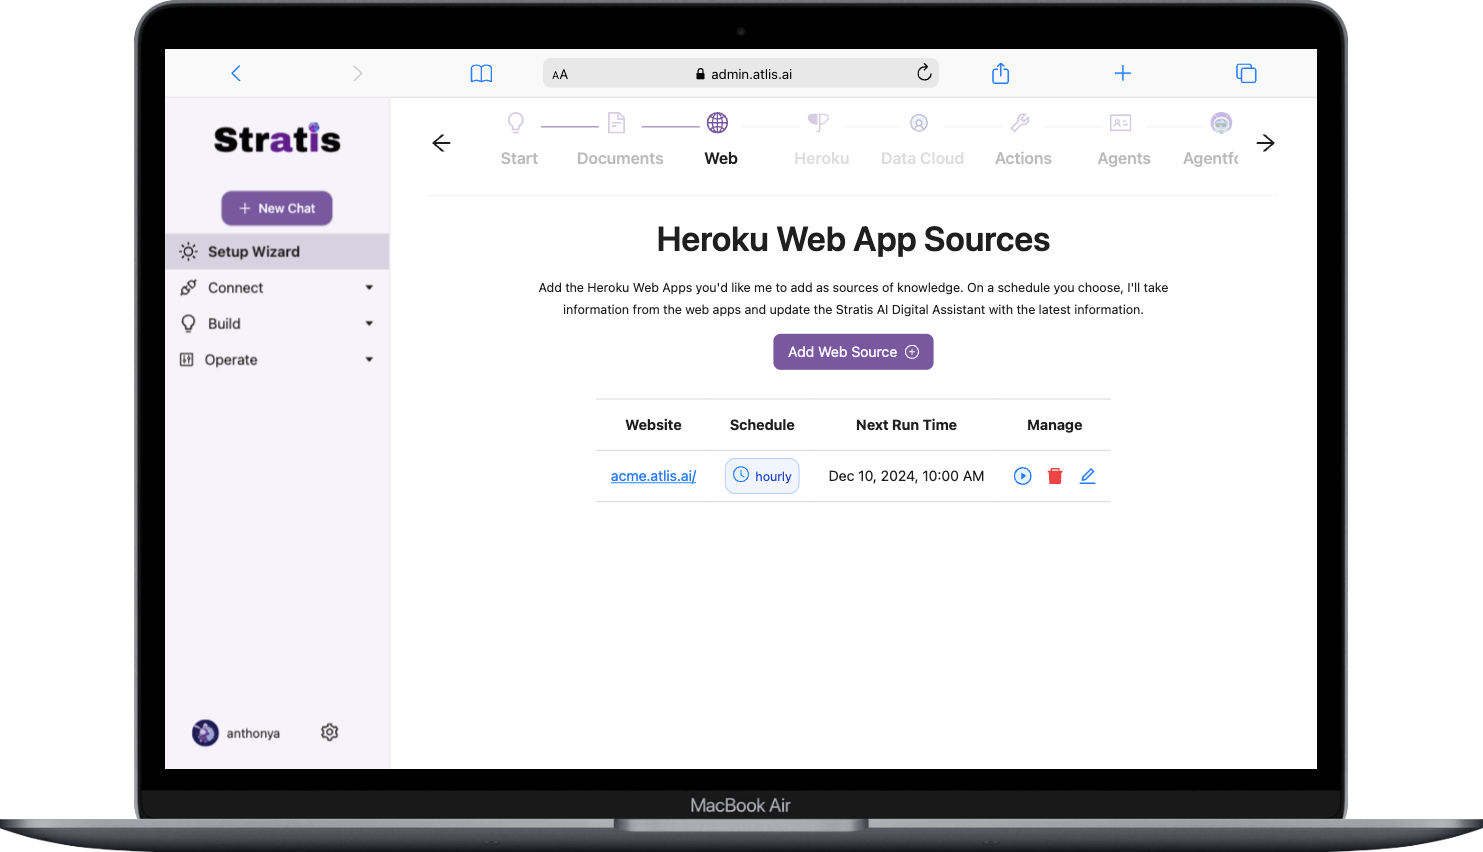Viewport: 1483px width, 852px height.
Task: Click the wizard previous step arrow
Action: tap(441, 143)
